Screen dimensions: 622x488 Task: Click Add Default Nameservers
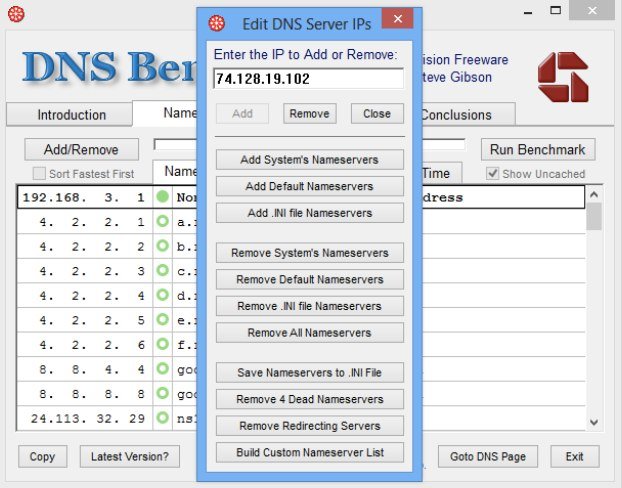tap(310, 186)
